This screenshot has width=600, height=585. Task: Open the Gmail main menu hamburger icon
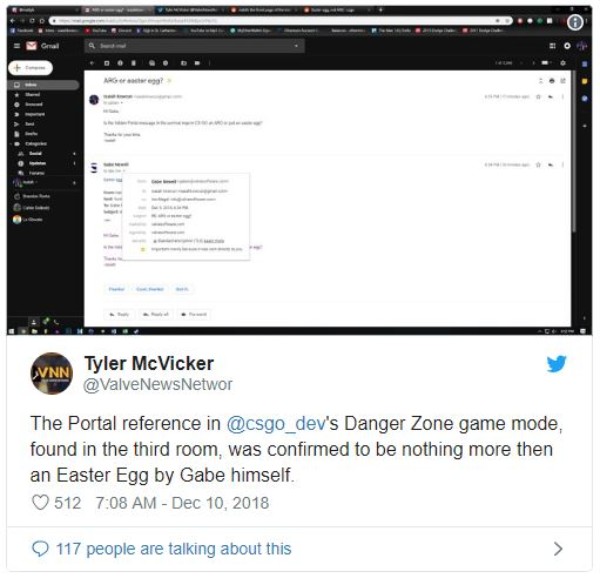[x=17, y=46]
